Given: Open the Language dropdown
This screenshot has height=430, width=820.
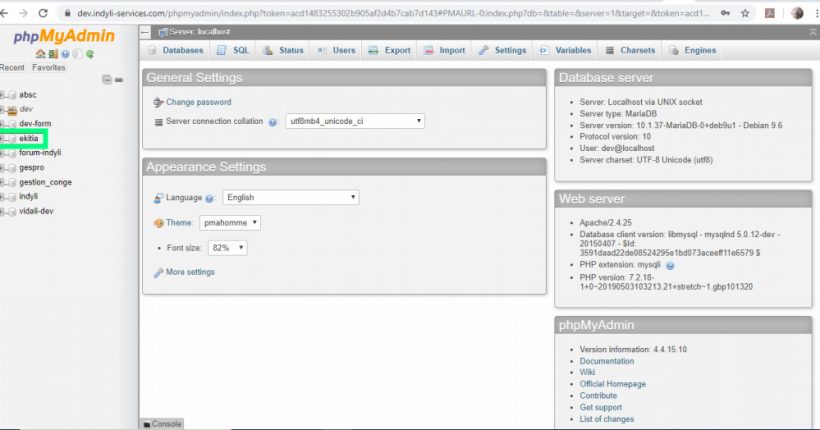Looking at the screenshot, I should pyautogui.click(x=291, y=197).
